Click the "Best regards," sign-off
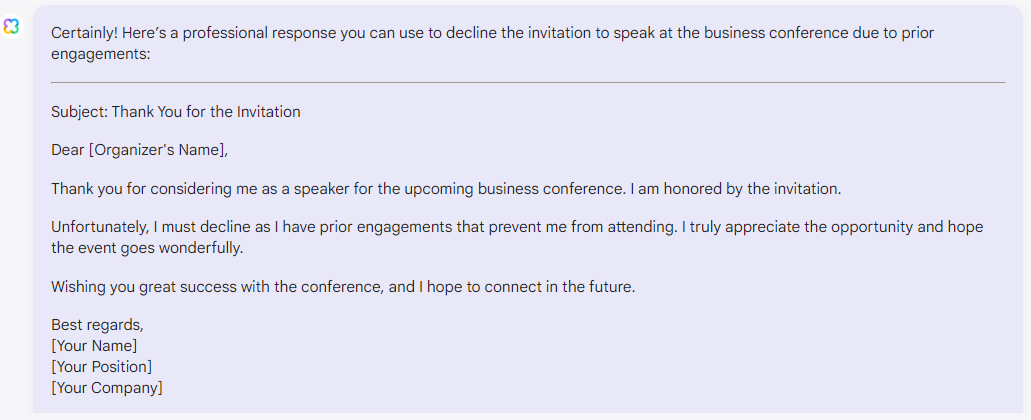The image size is (1031, 420). point(98,326)
